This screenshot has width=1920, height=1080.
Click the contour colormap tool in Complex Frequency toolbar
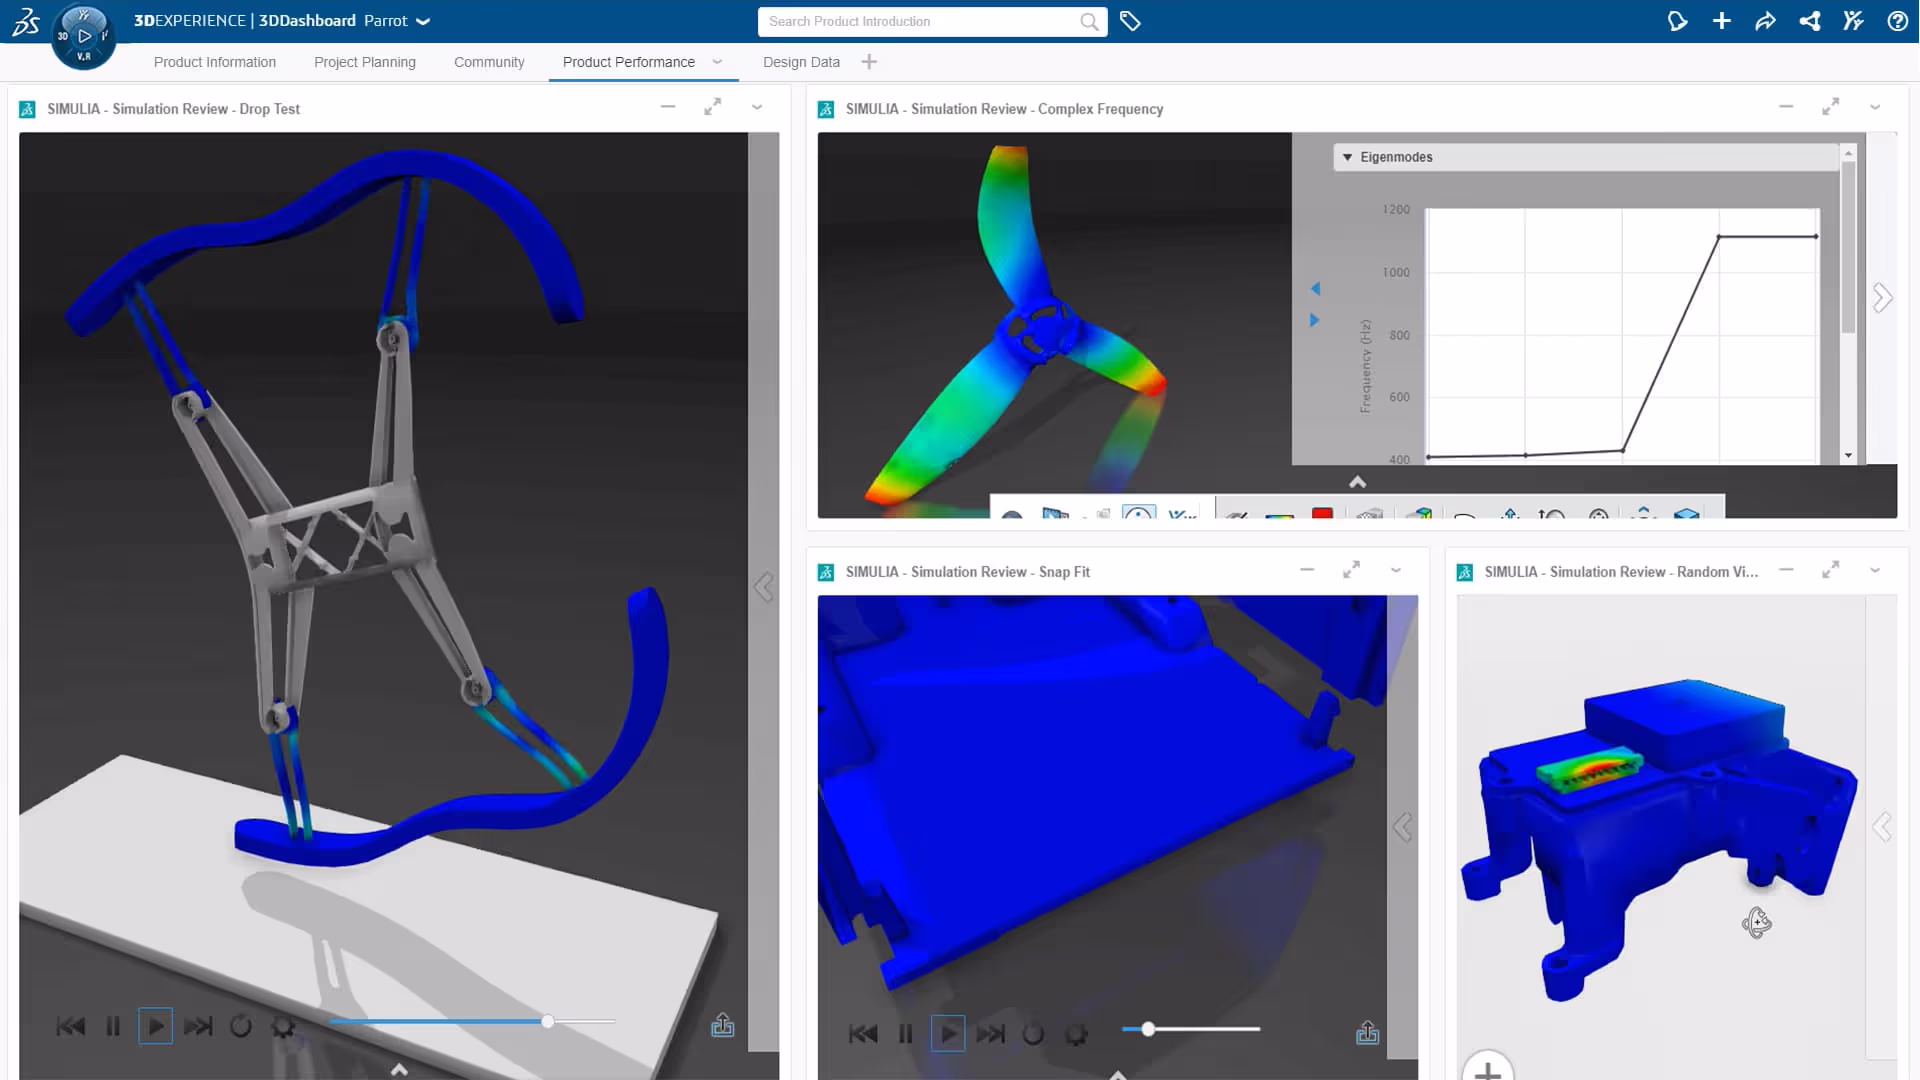[x=1279, y=514]
